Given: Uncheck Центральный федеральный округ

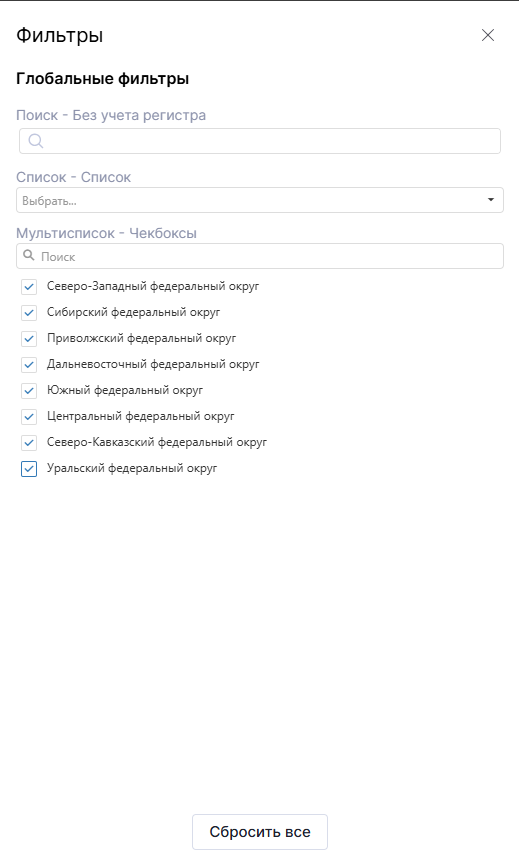Looking at the screenshot, I should (29, 417).
